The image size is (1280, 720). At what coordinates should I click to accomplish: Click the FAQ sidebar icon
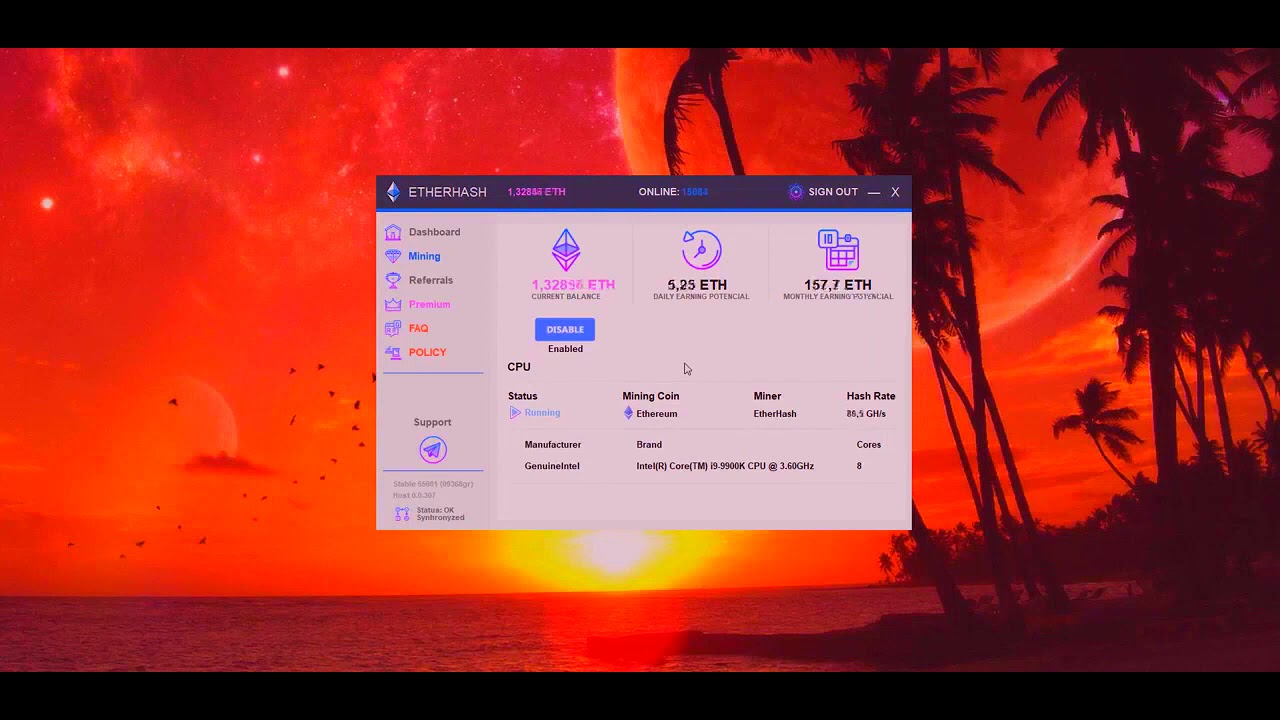pyautogui.click(x=393, y=328)
